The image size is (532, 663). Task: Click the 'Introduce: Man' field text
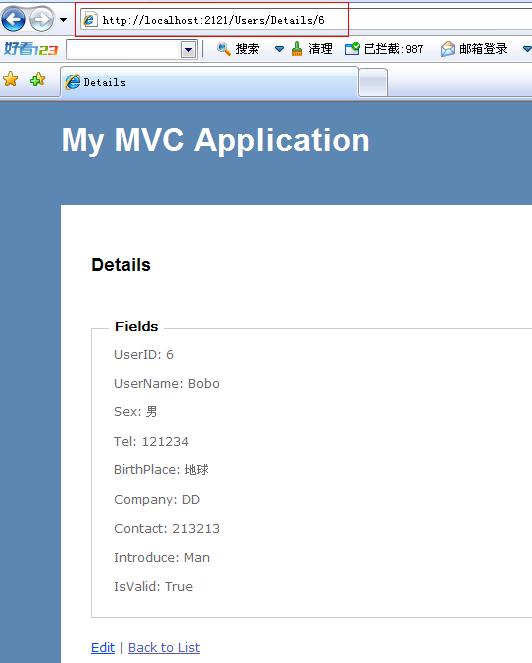point(162,557)
